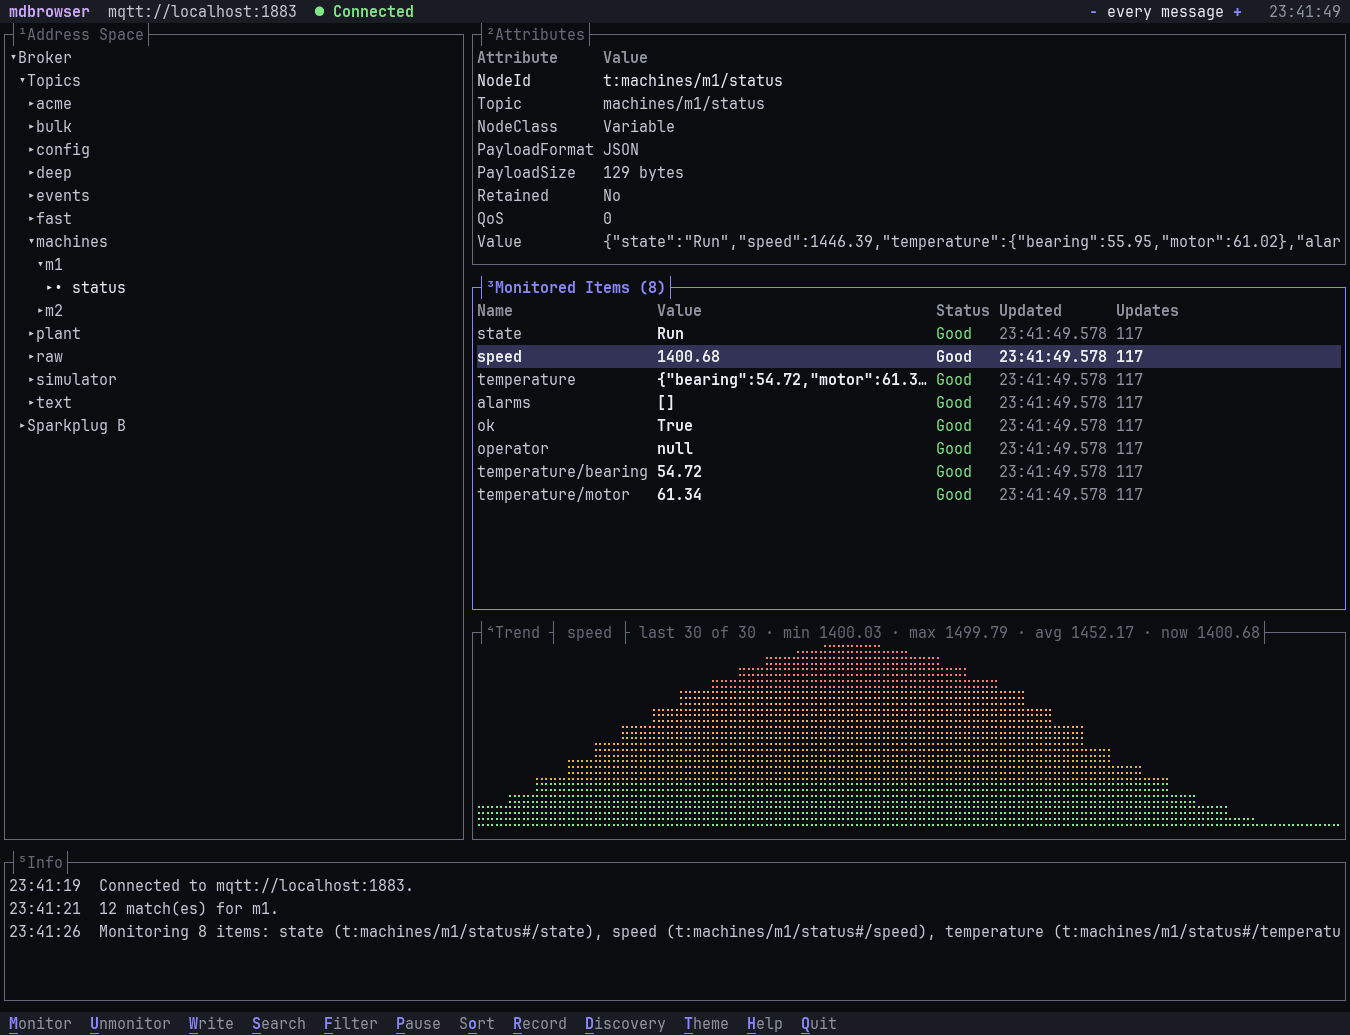1350x1035 pixels.
Task: Focus the Attributes panel title
Action: pos(536,35)
